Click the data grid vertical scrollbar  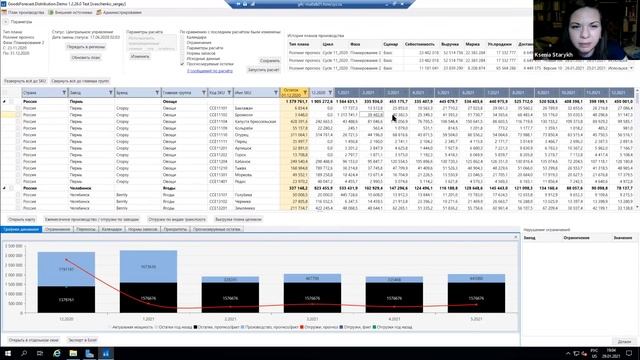point(637,149)
